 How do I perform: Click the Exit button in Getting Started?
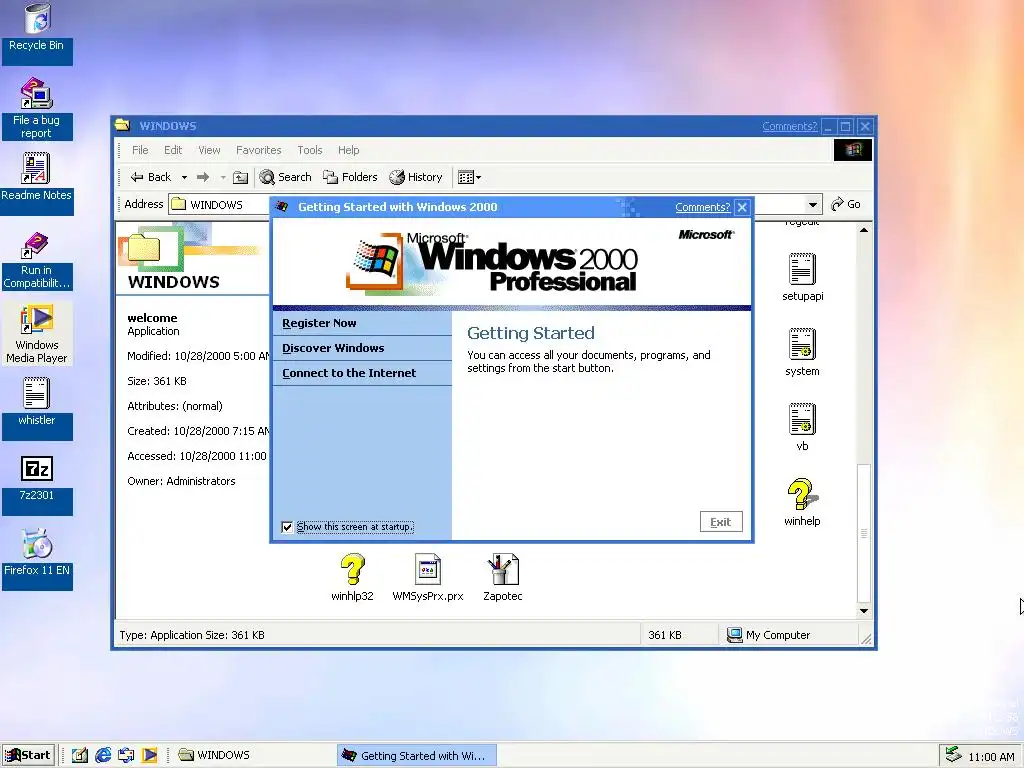[721, 522]
